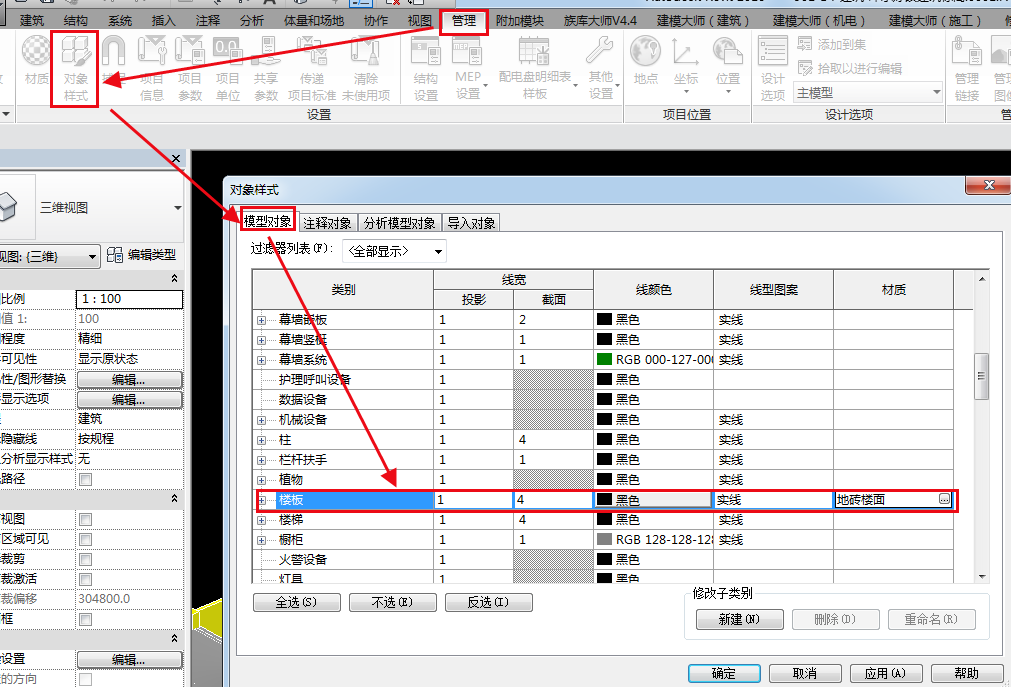Click 地点 Location globe icon
Screen dimensions: 1011x687
[645, 61]
